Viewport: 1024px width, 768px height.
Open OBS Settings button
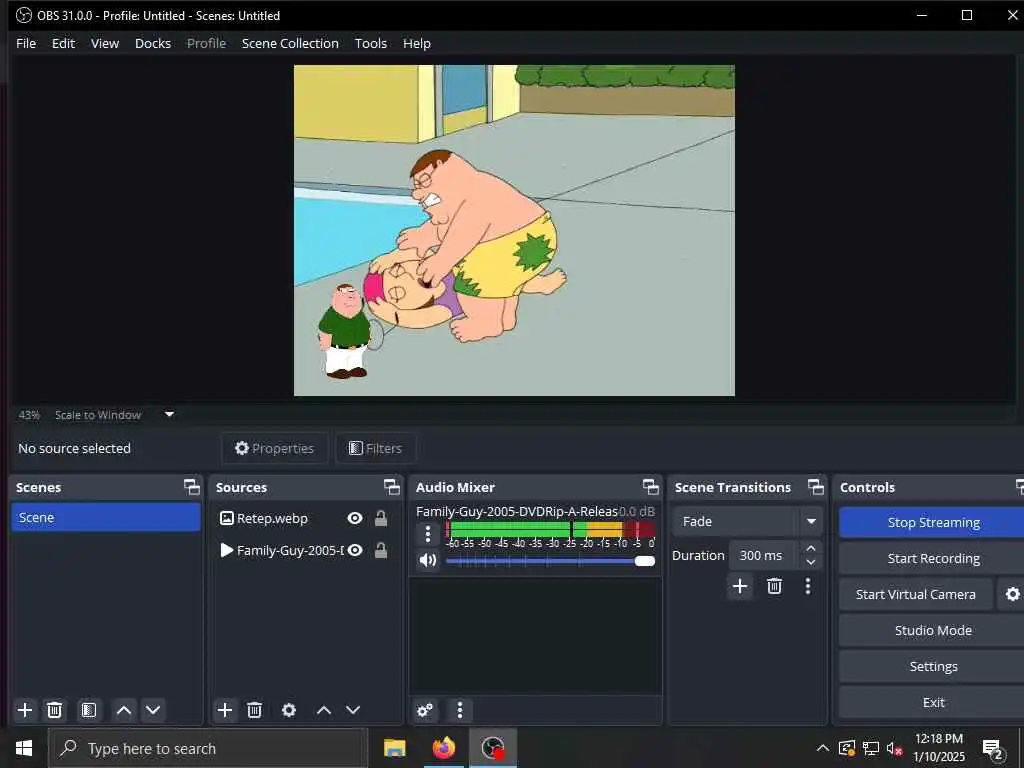point(933,666)
